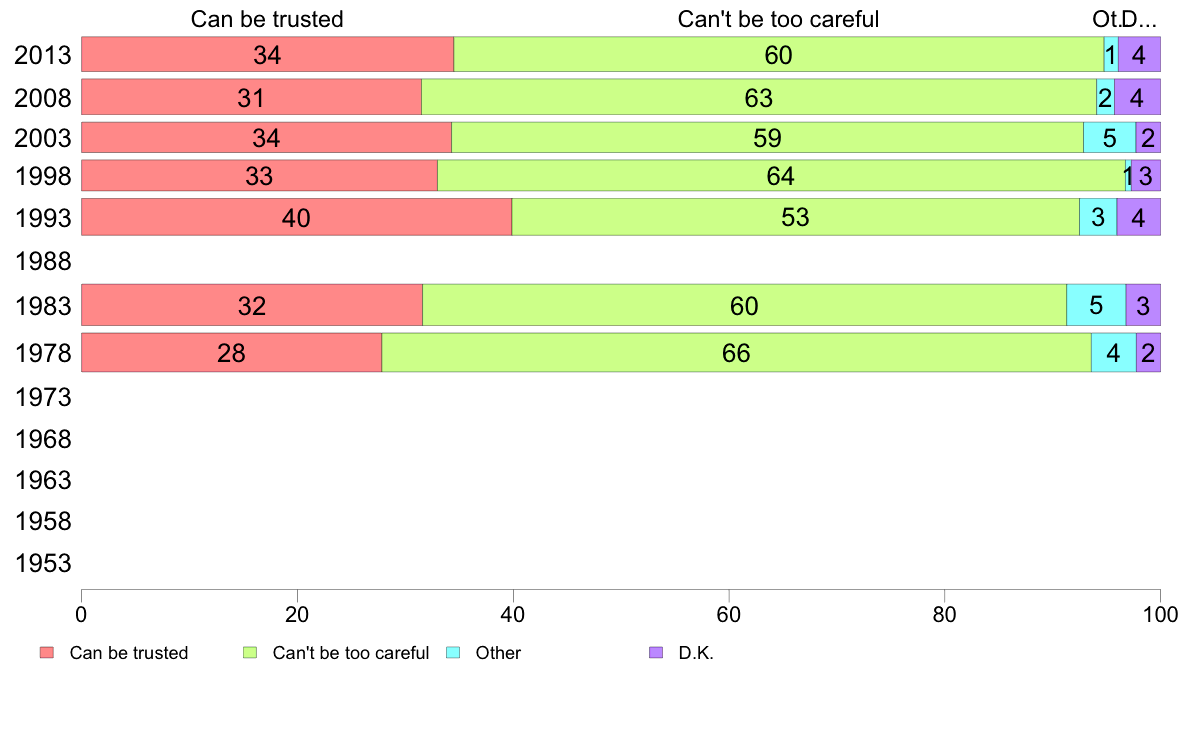Click the 'Can be trusted' column header
Viewport: 1188px width, 736px height.
tap(267, 19)
